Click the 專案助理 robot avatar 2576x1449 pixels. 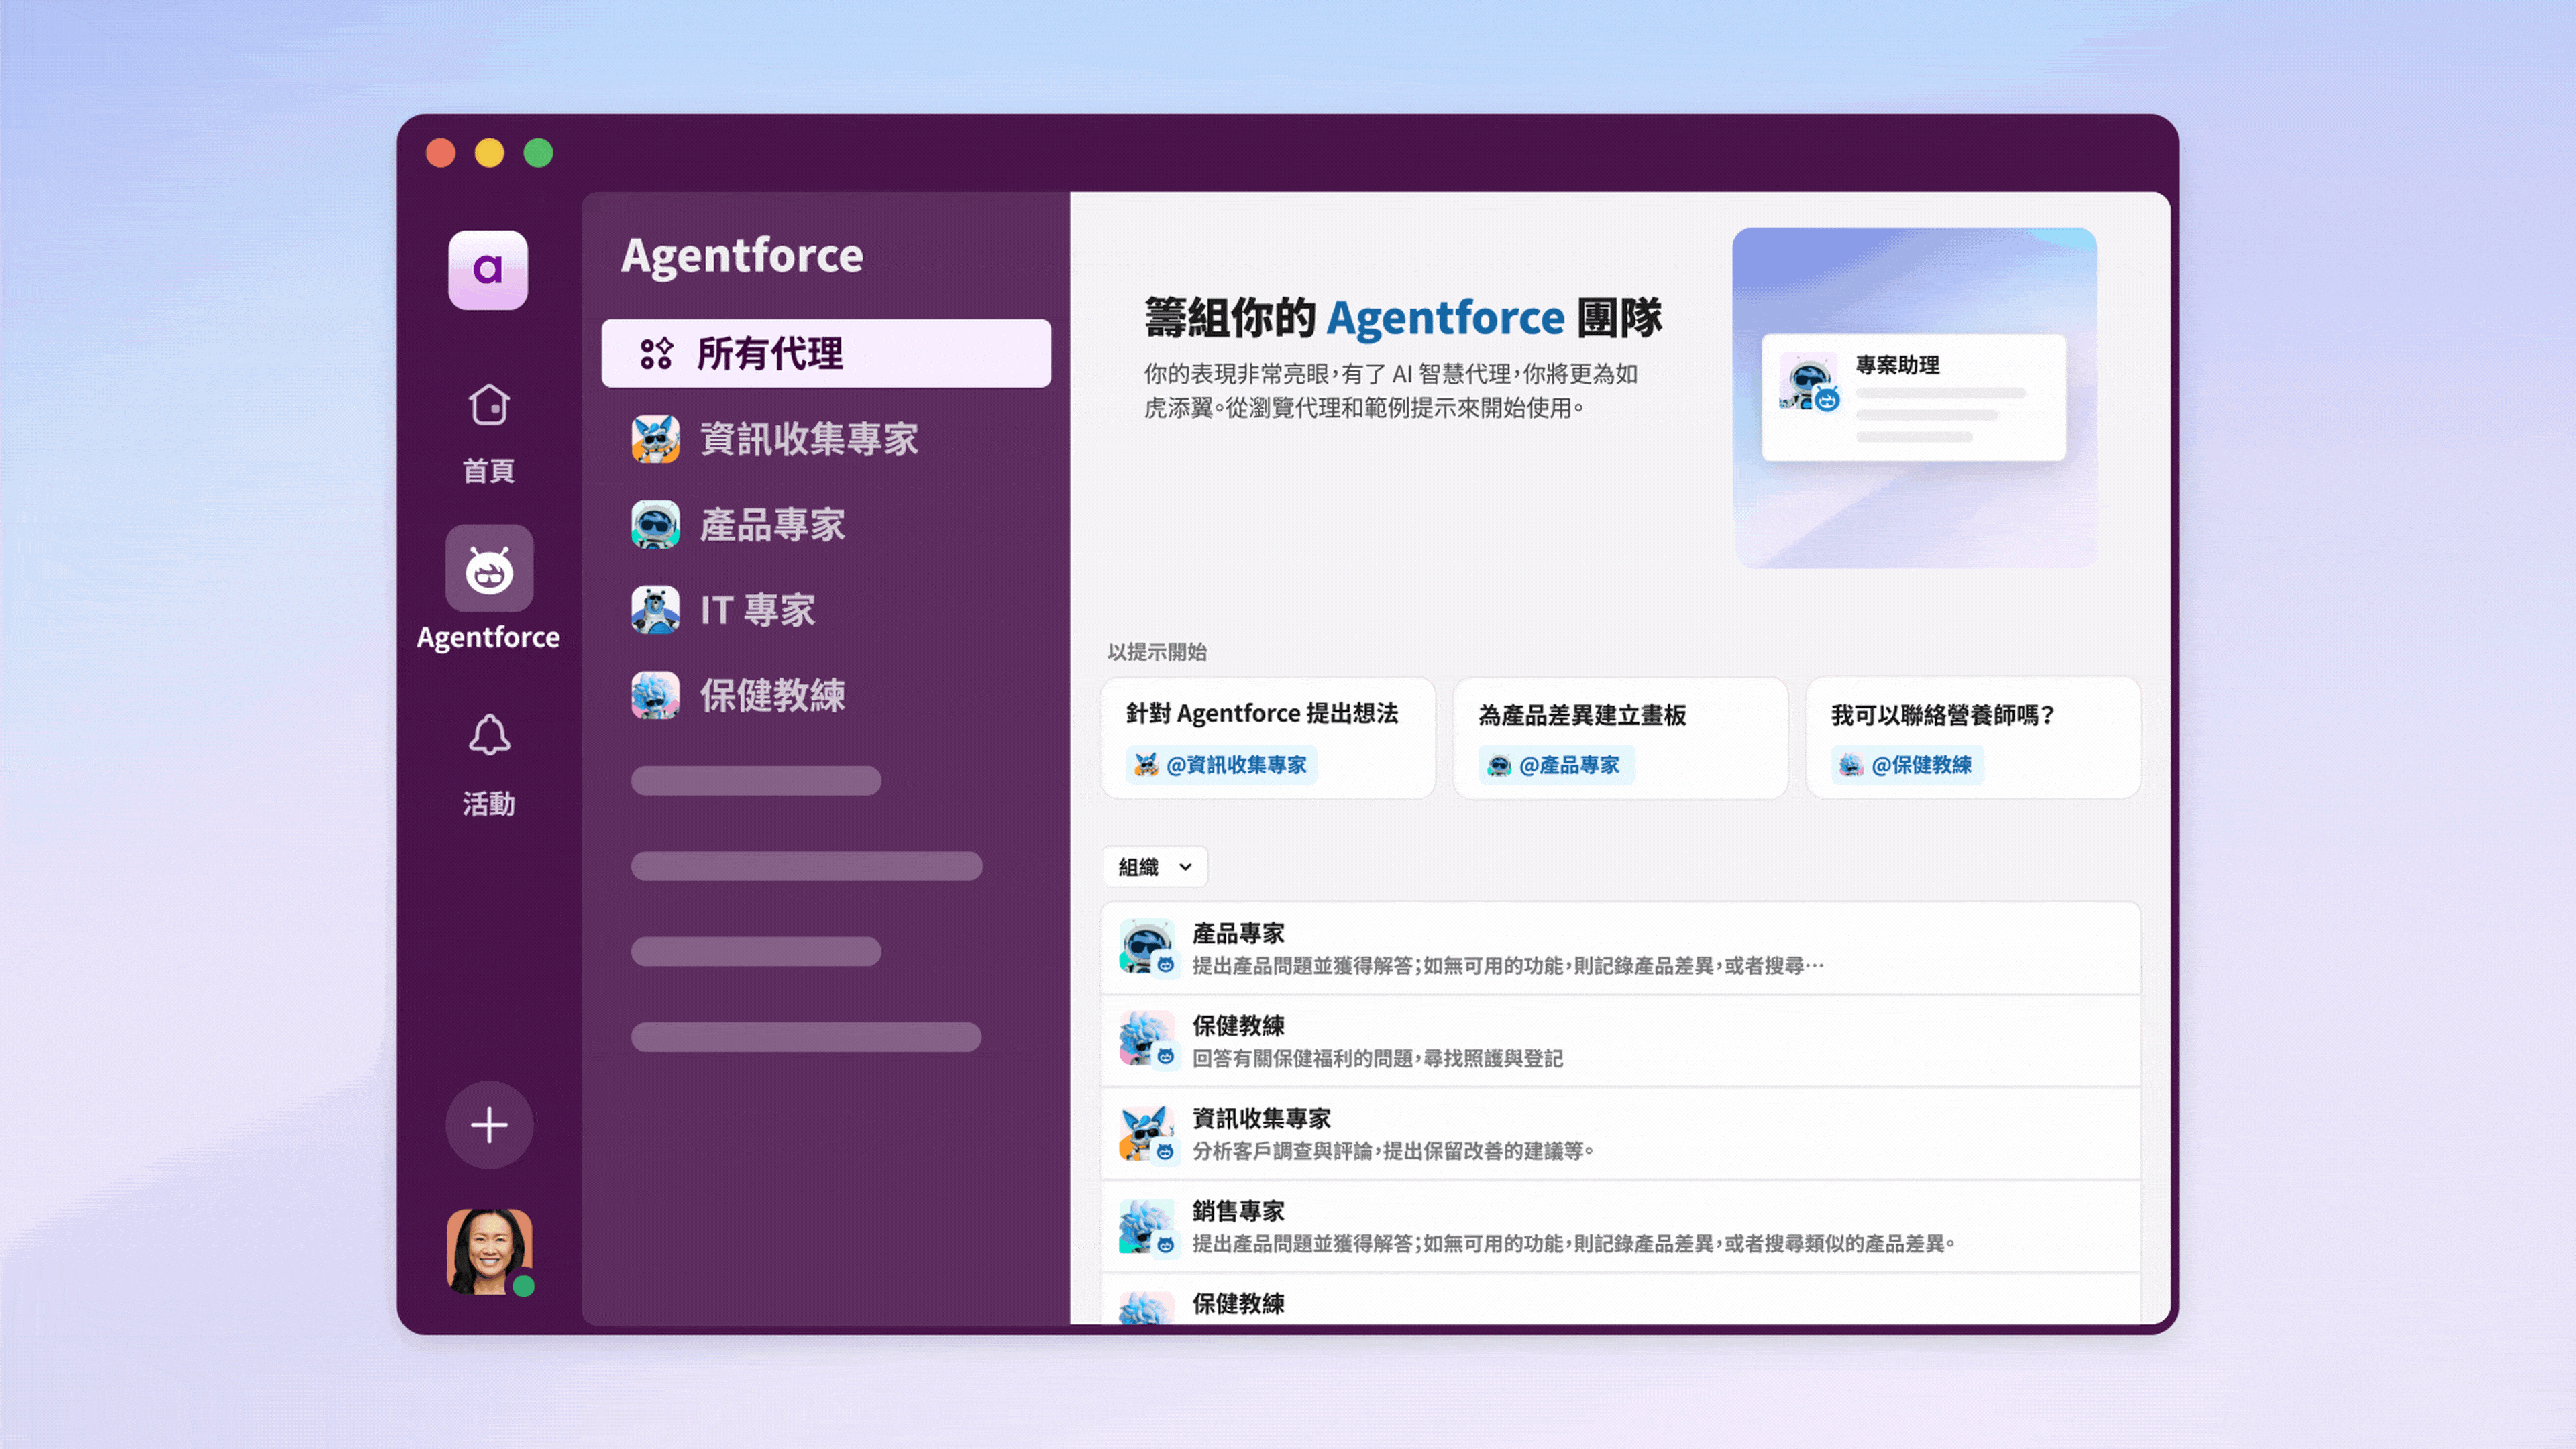pos(1809,382)
